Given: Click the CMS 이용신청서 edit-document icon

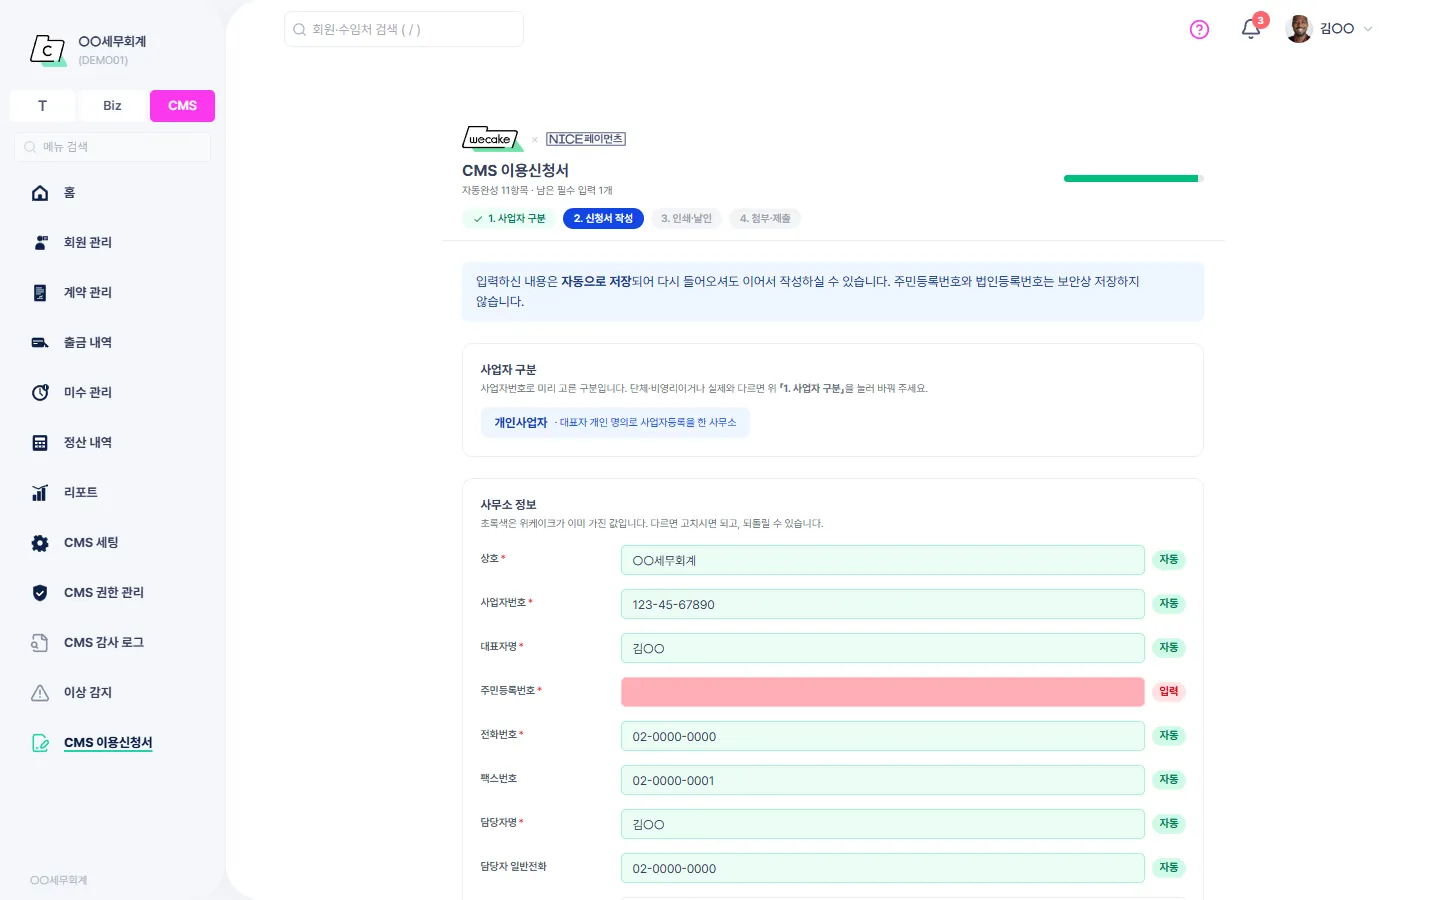Looking at the screenshot, I should point(40,743).
